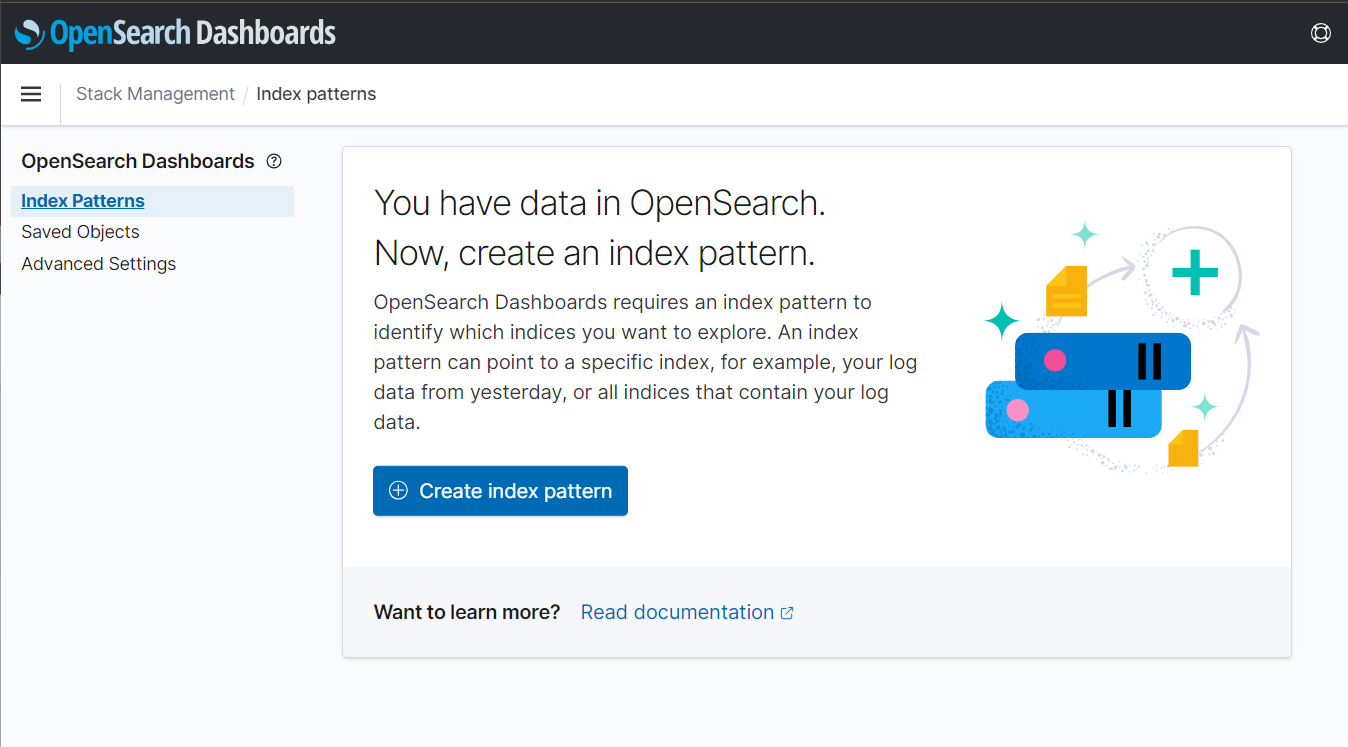1348x747 pixels.
Task: Click the external link icon after Read documentation
Action: click(788, 611)
